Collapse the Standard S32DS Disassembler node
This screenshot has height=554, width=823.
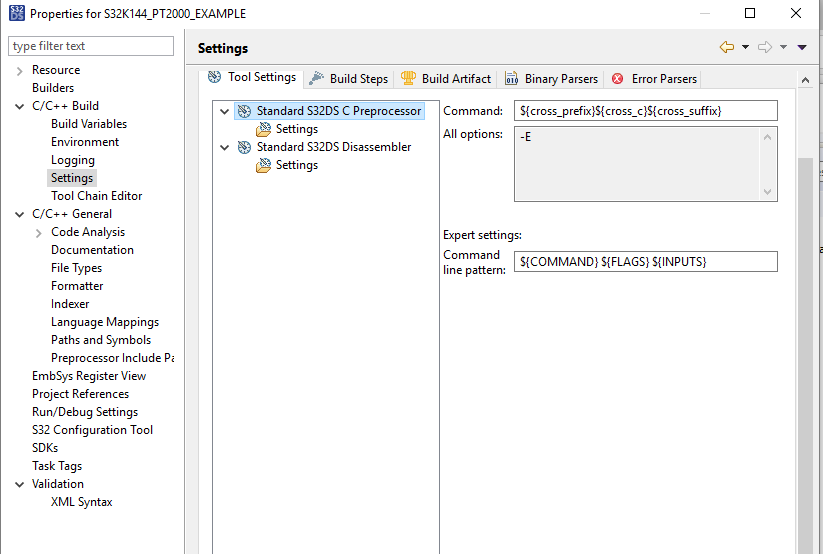coord(224,148)
